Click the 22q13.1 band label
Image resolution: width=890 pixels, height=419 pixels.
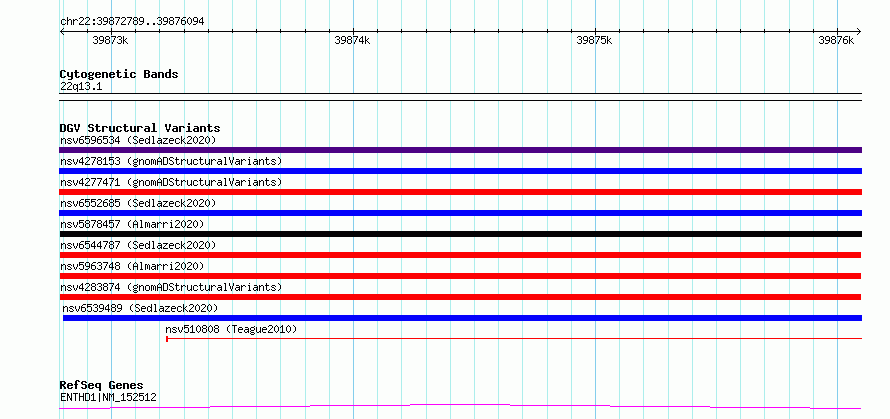(81, 87)
